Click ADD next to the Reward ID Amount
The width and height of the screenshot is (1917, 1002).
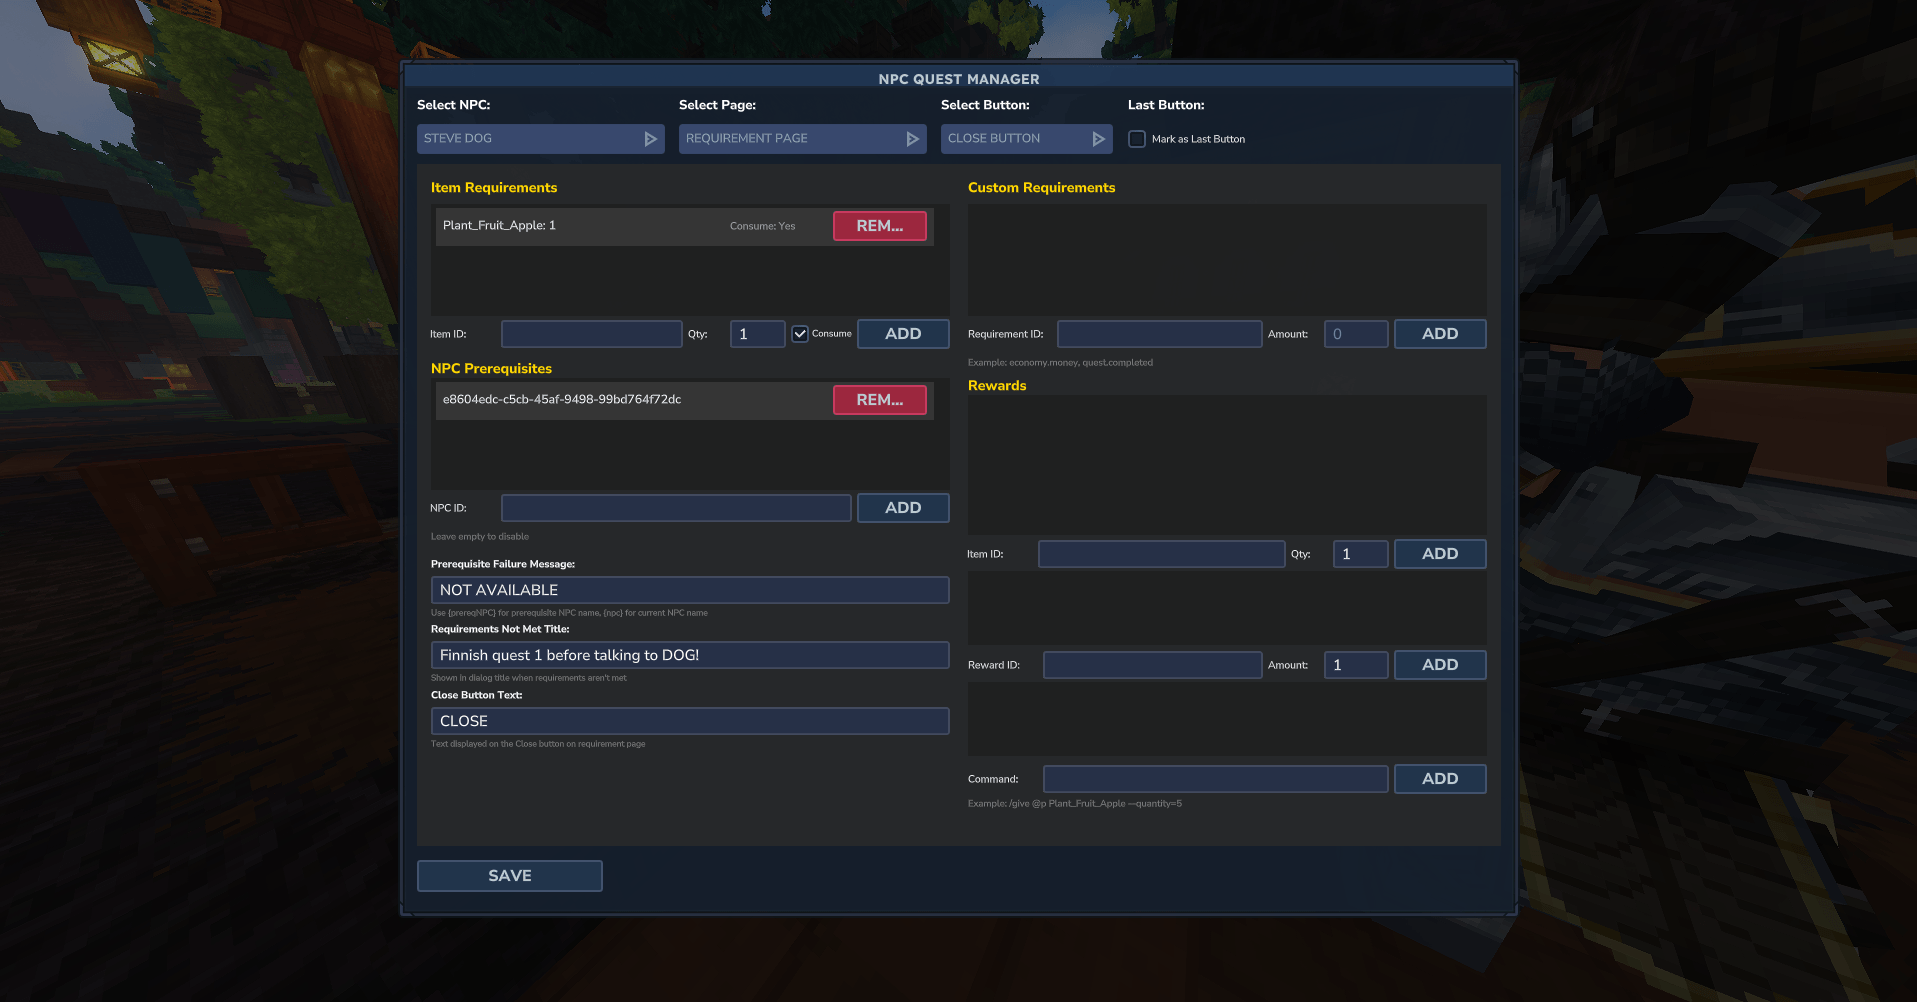click(1439, 665)
